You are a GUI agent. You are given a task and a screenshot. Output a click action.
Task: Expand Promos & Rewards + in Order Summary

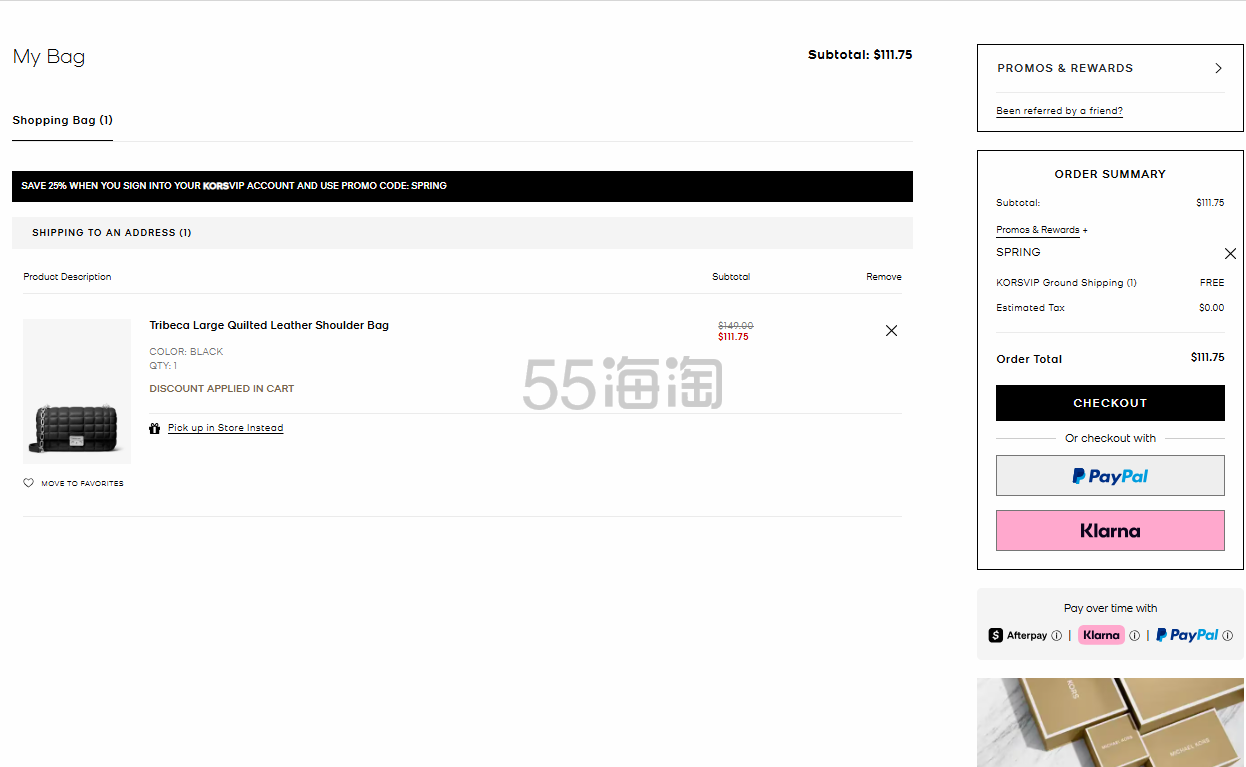click(1041, 230)
